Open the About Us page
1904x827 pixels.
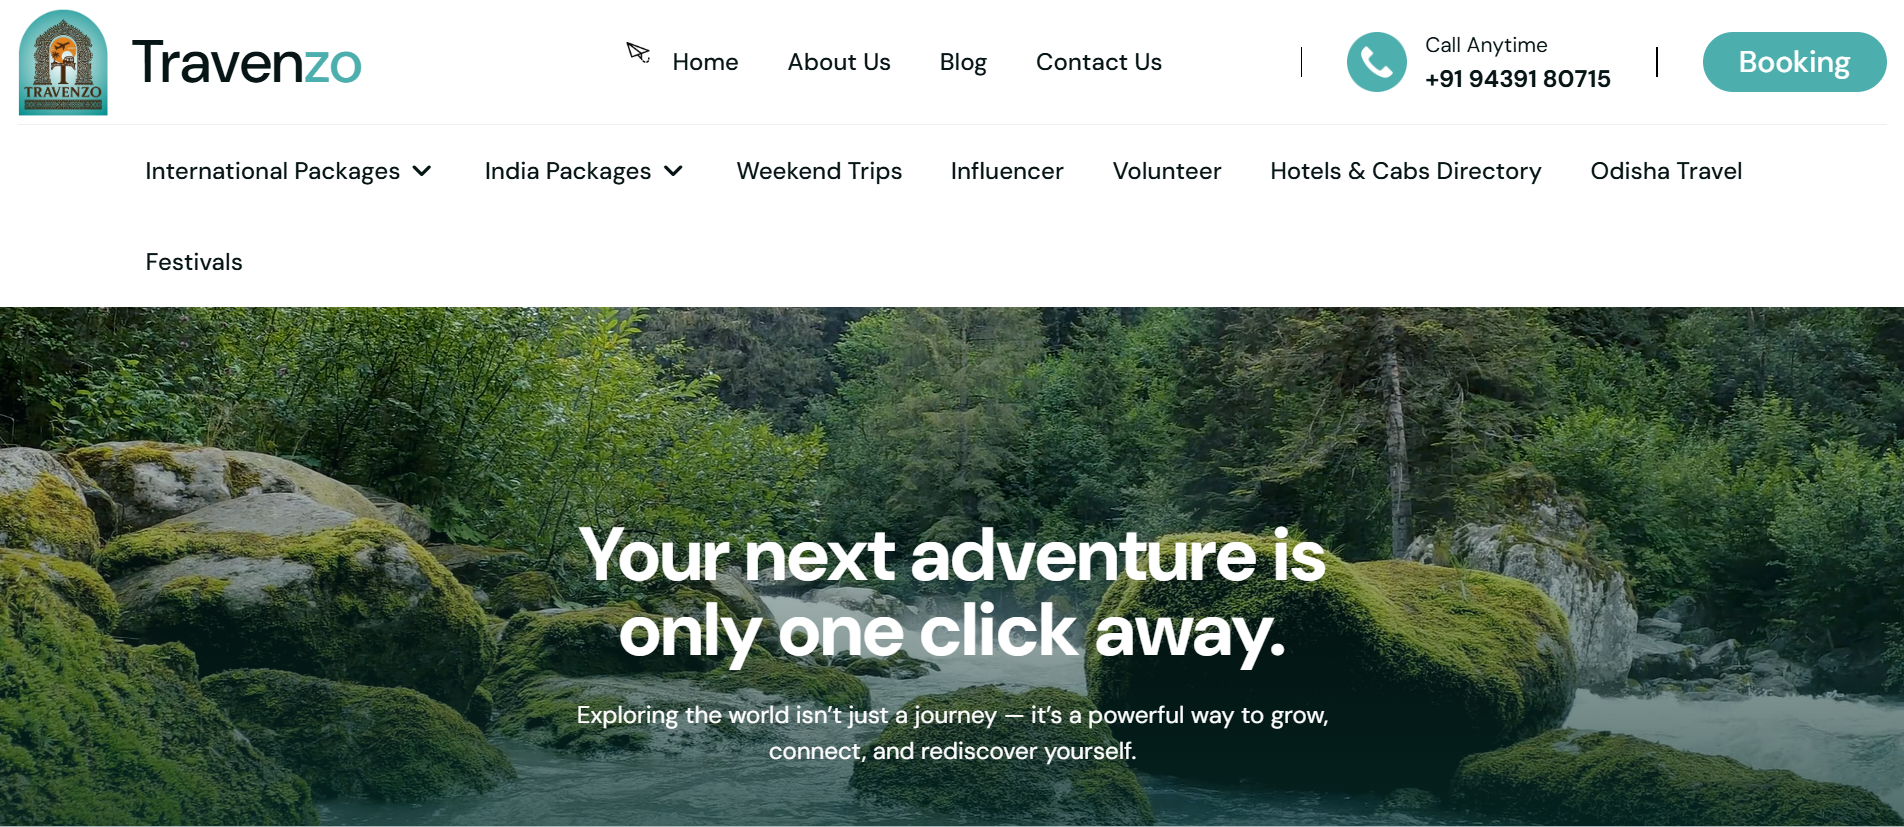(x=839, y=62)
